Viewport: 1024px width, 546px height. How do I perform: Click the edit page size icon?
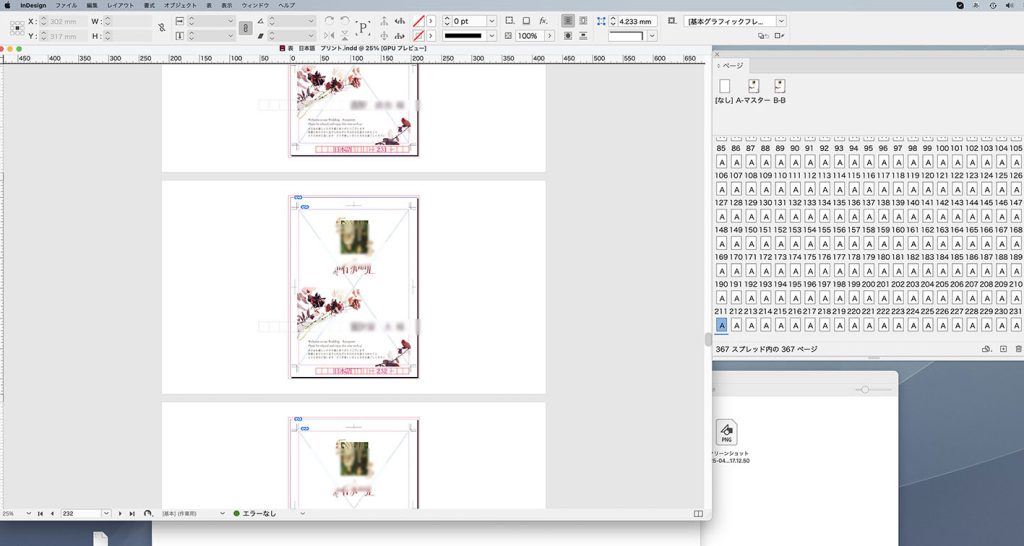point(987,349)
